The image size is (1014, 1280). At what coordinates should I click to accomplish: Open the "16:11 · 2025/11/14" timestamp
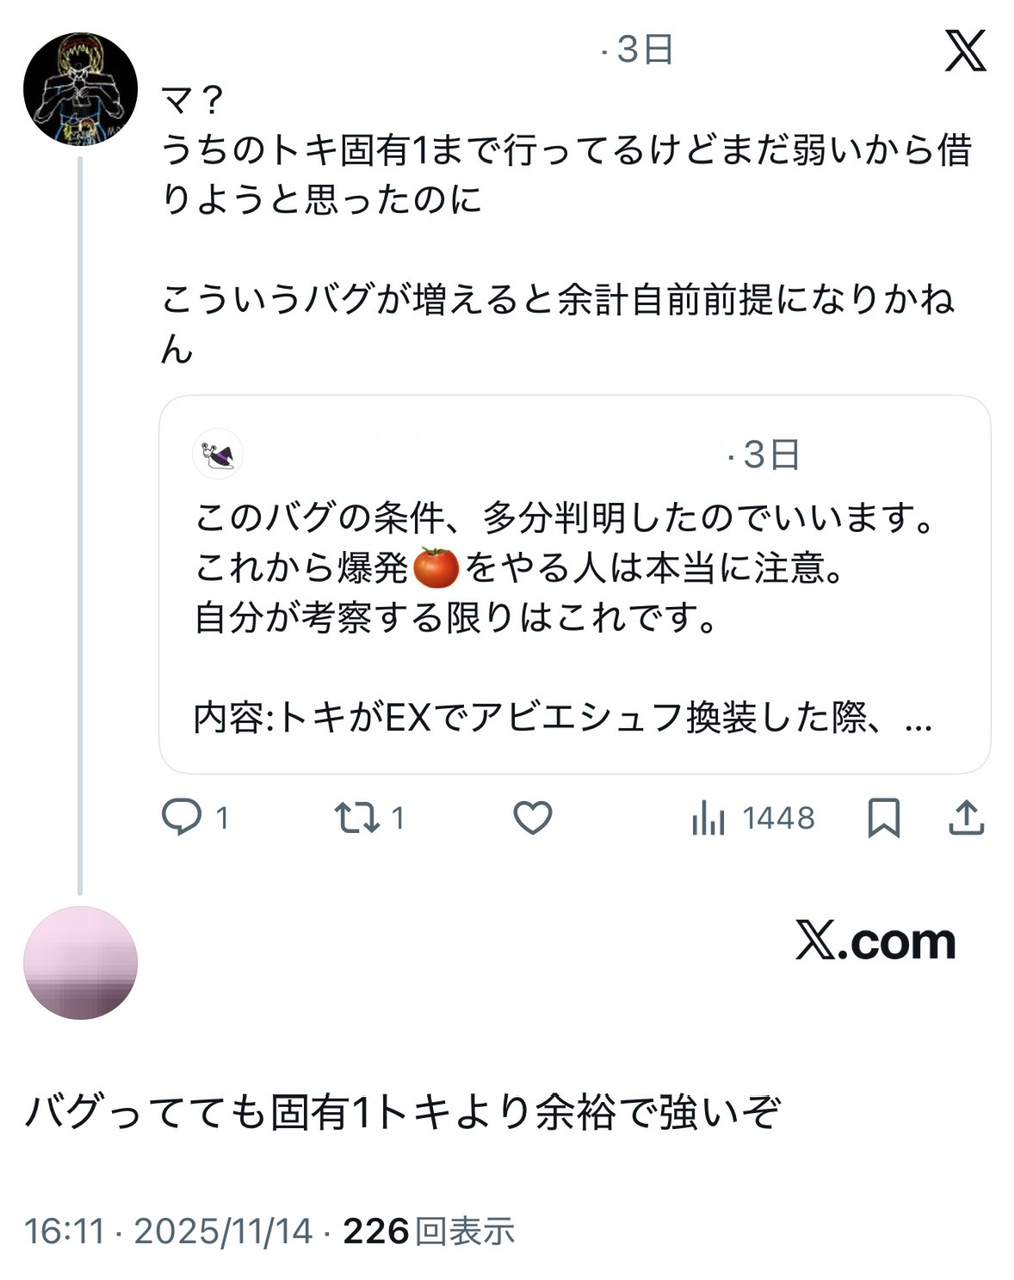168,1231
